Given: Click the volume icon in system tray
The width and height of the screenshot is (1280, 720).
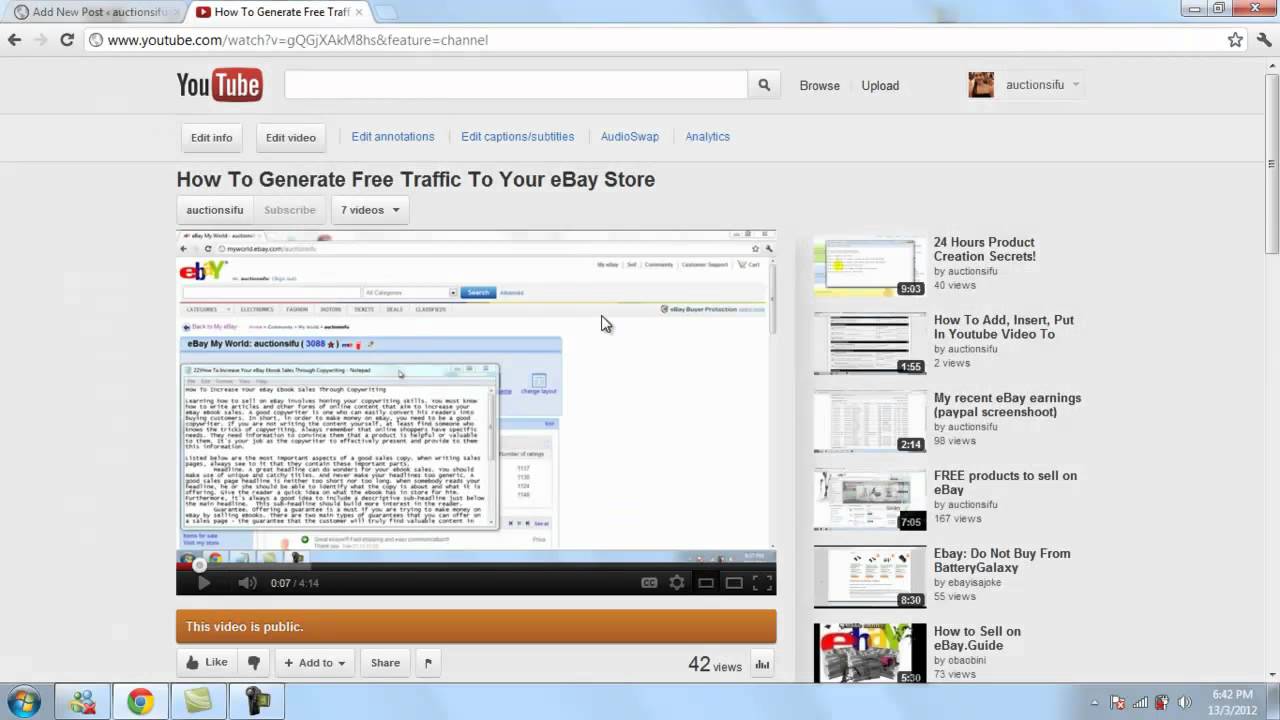Looking at the screenshot, I should click(x=1184, y=702).
